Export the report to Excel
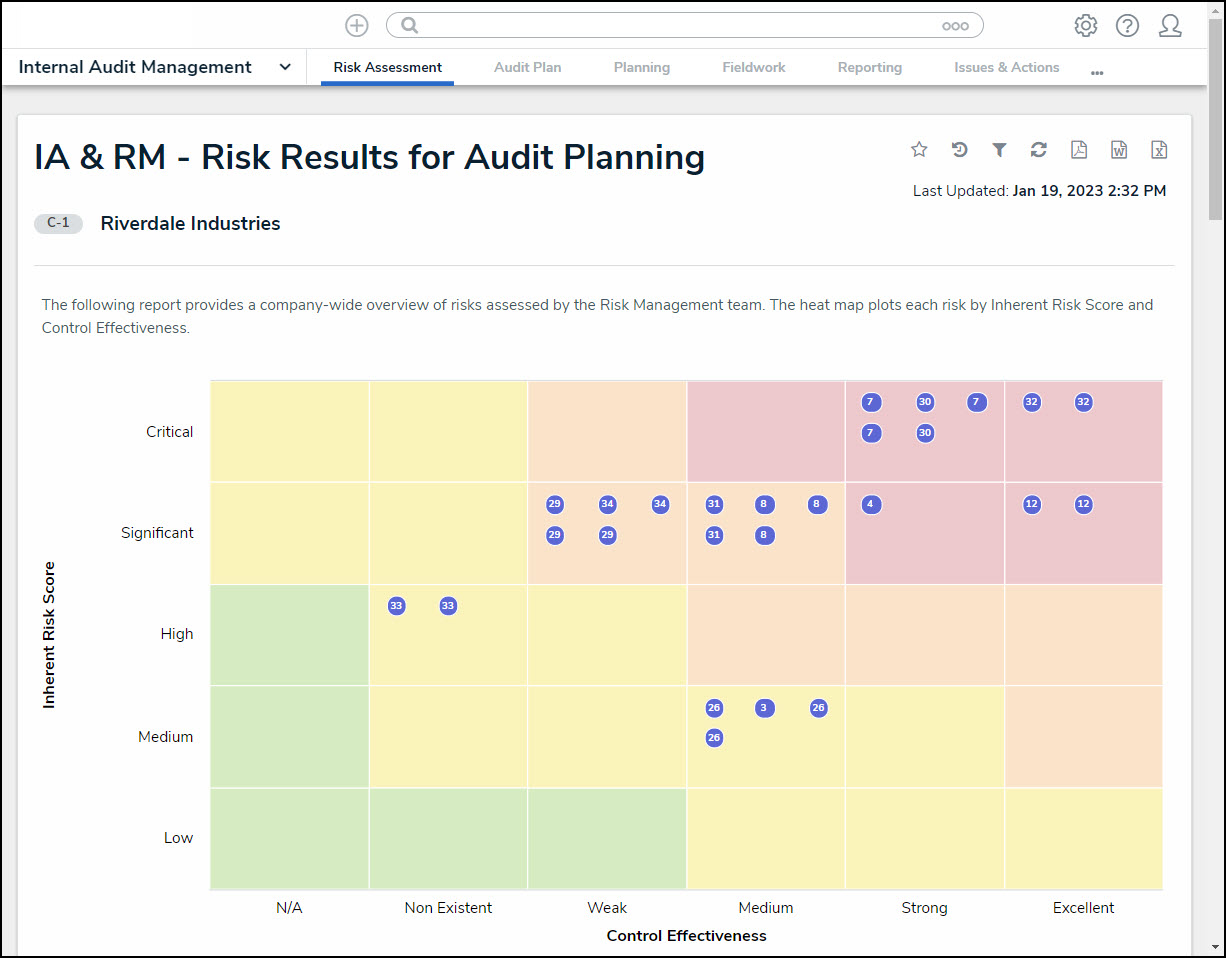The width and height of the screenshot is (1226, 958). click(x=1159, y=150)
